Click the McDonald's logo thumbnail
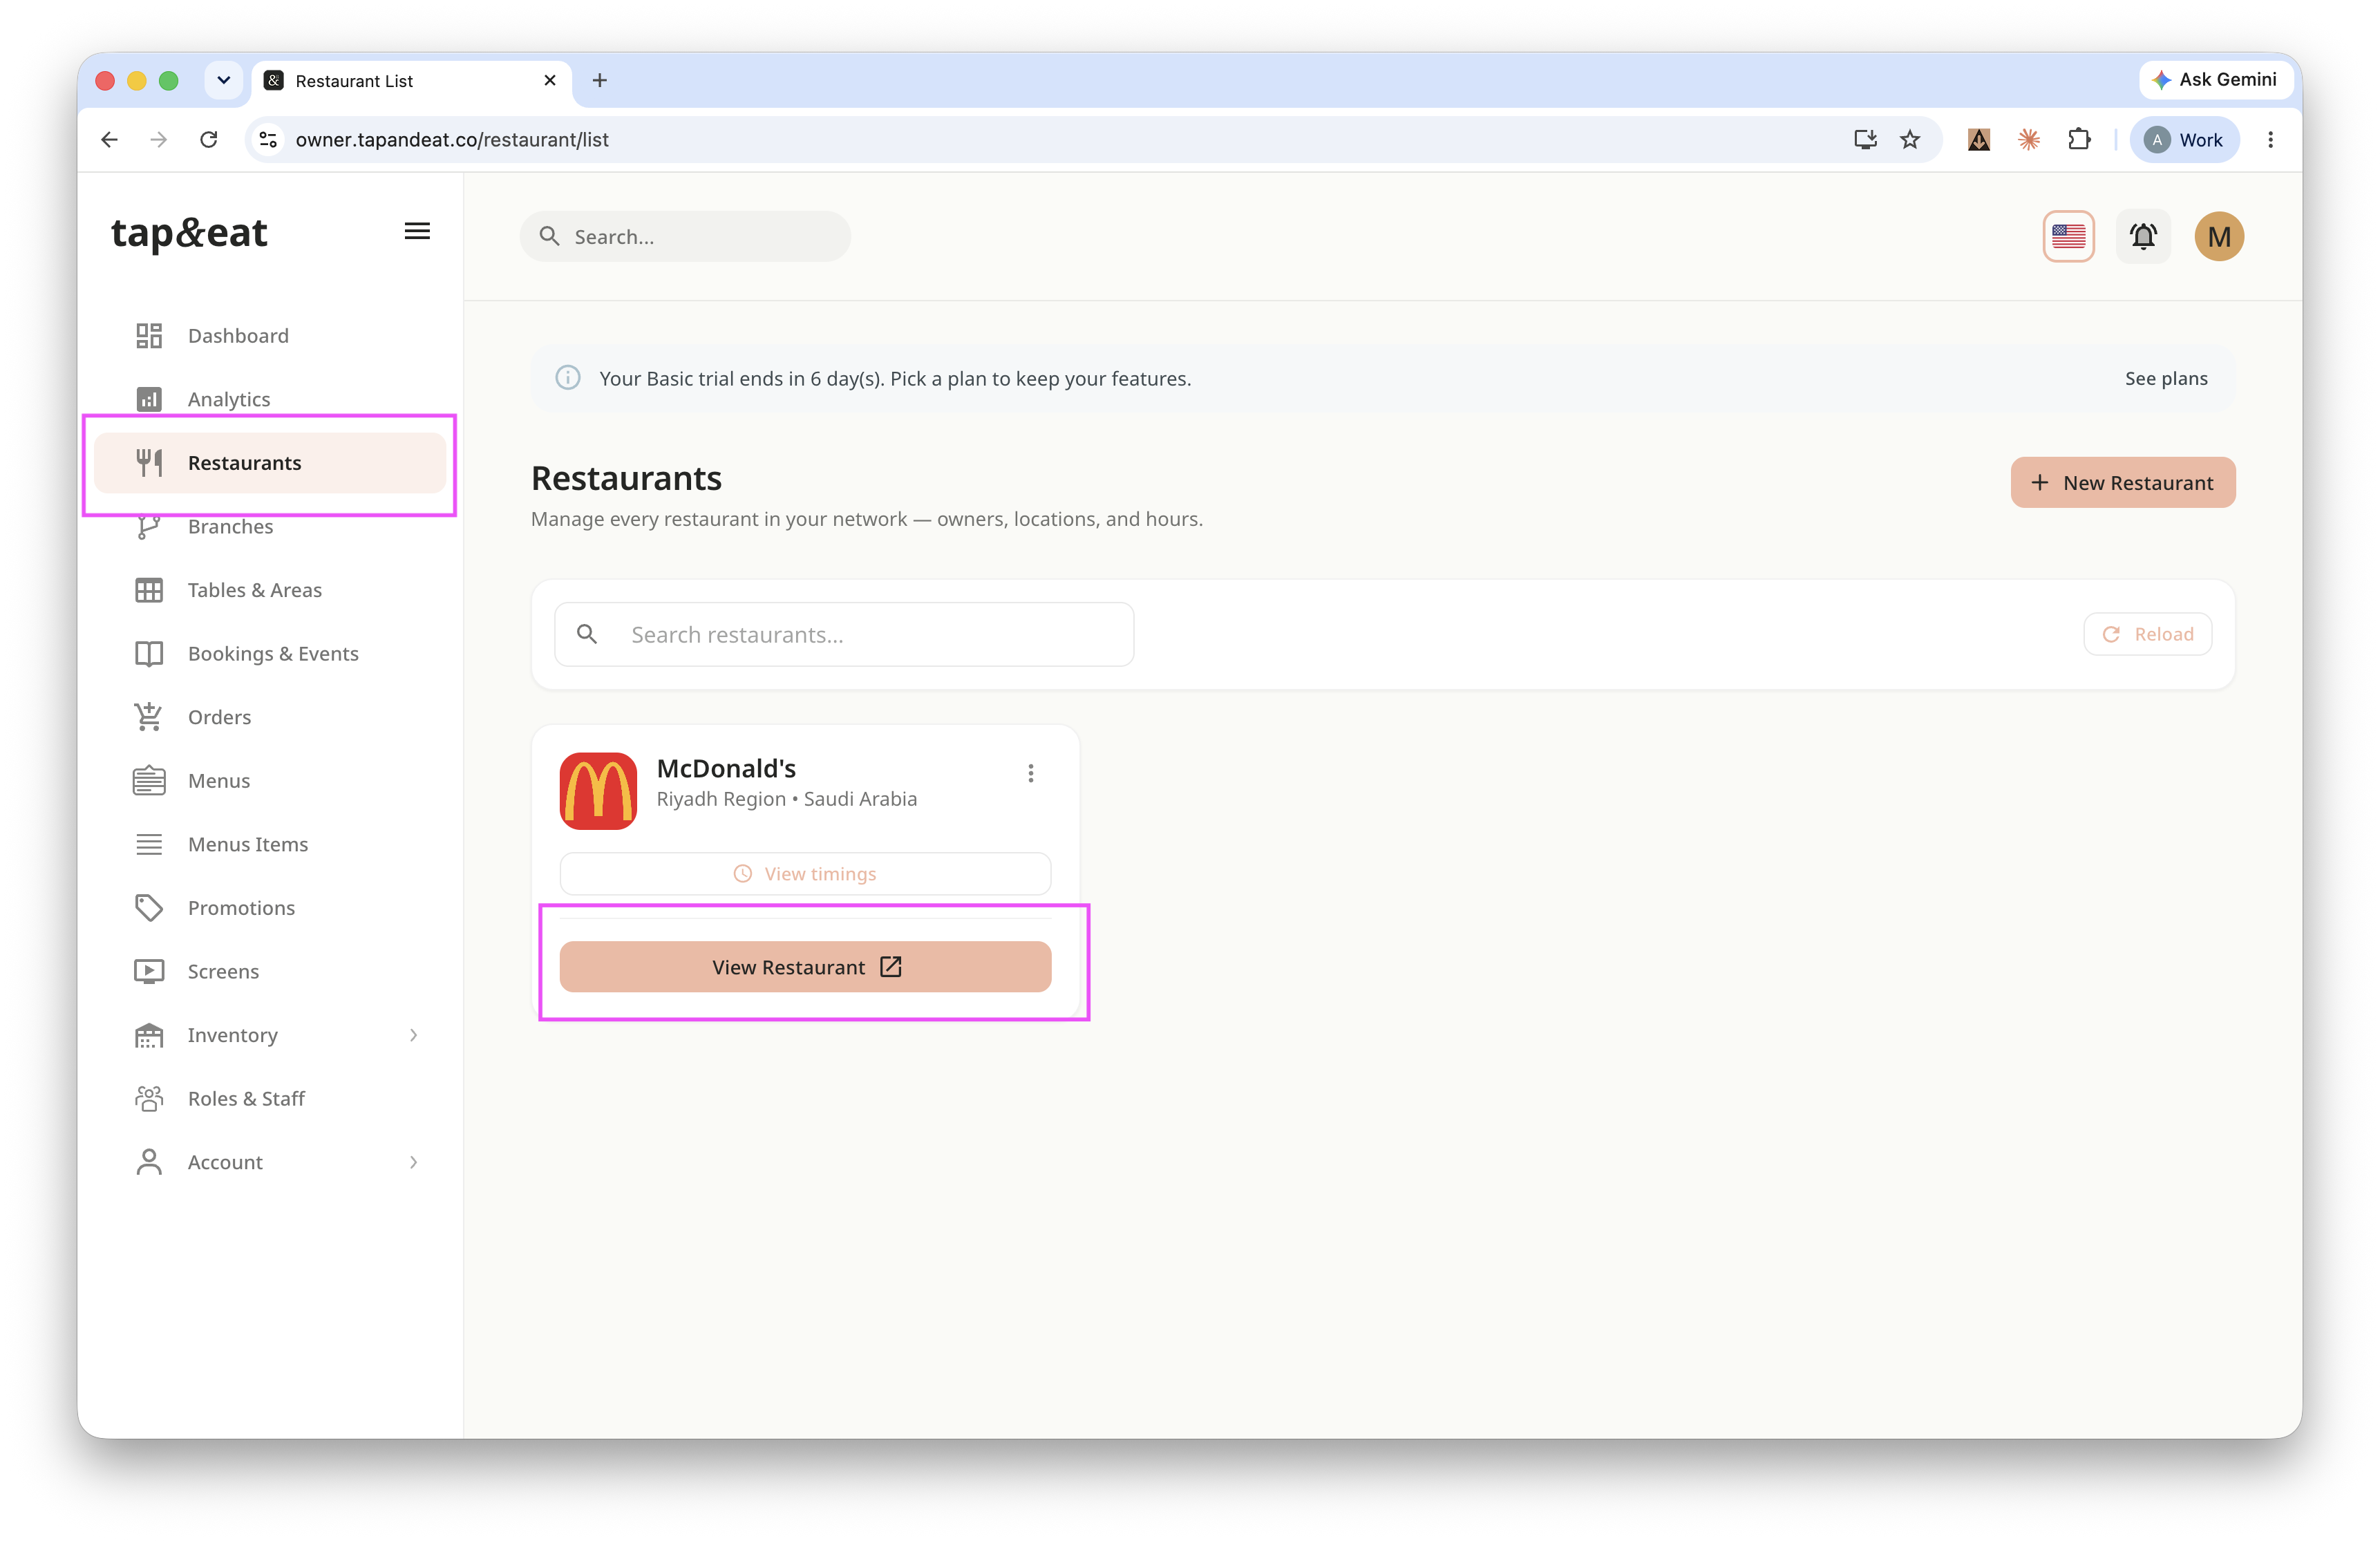The width and height of the screenshot is (2380, 1541). [x=598, y=791]
